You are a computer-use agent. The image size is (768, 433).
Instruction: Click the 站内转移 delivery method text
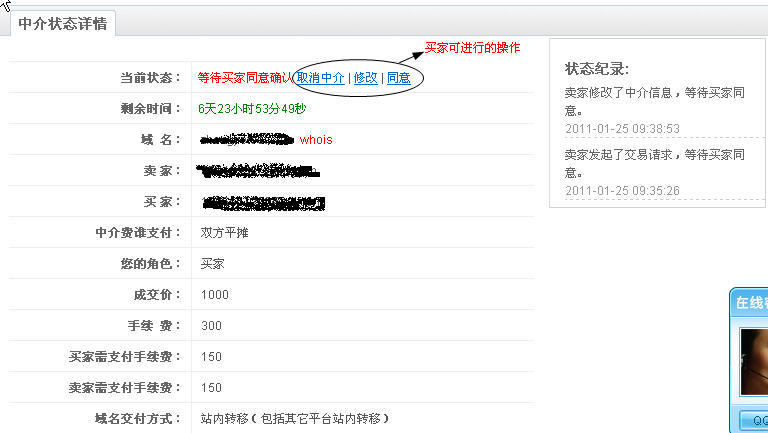click(295, 419)
